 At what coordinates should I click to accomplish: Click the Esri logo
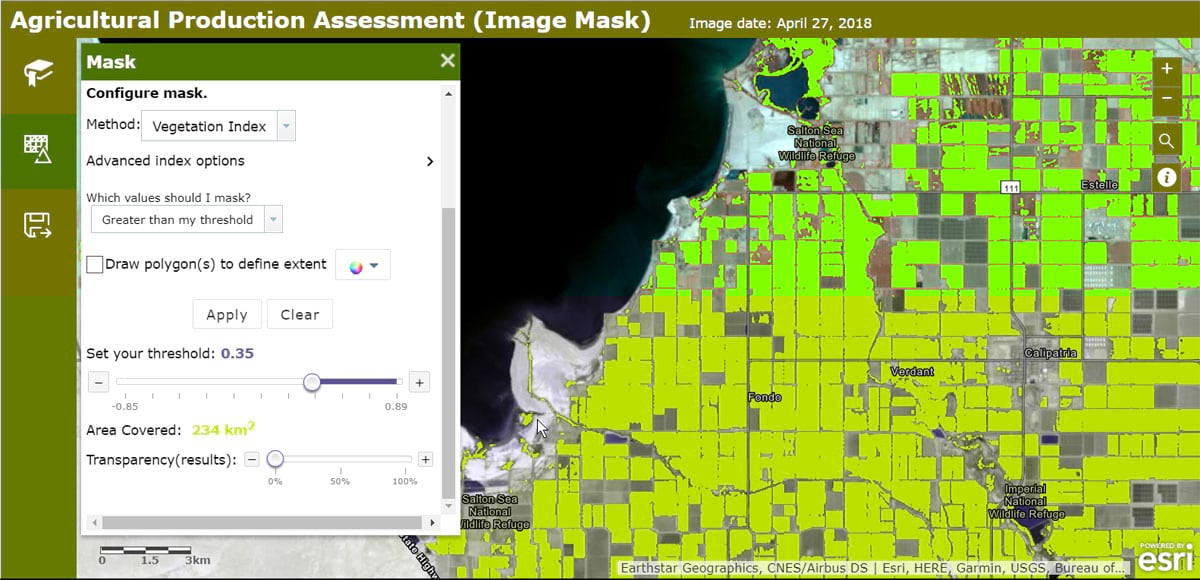pos(1165,556)
